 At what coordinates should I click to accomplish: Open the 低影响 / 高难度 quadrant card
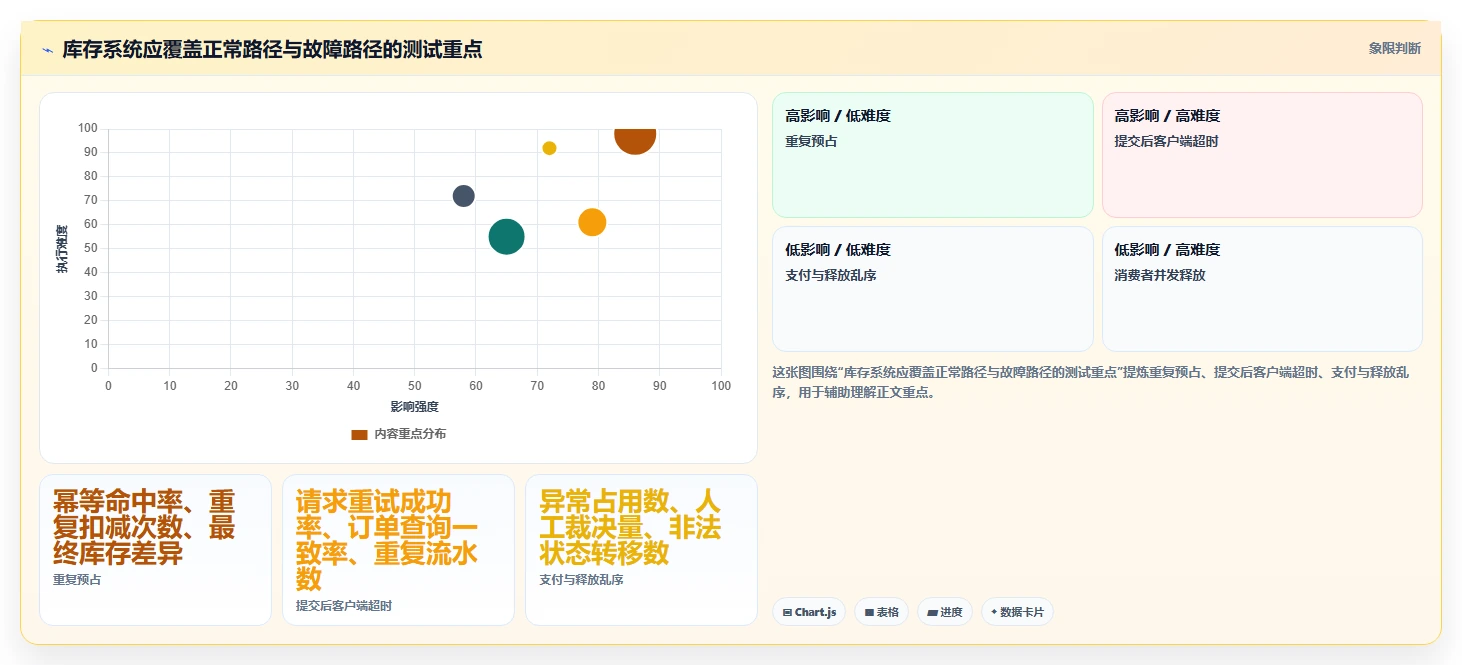(x=1262, y=289)
